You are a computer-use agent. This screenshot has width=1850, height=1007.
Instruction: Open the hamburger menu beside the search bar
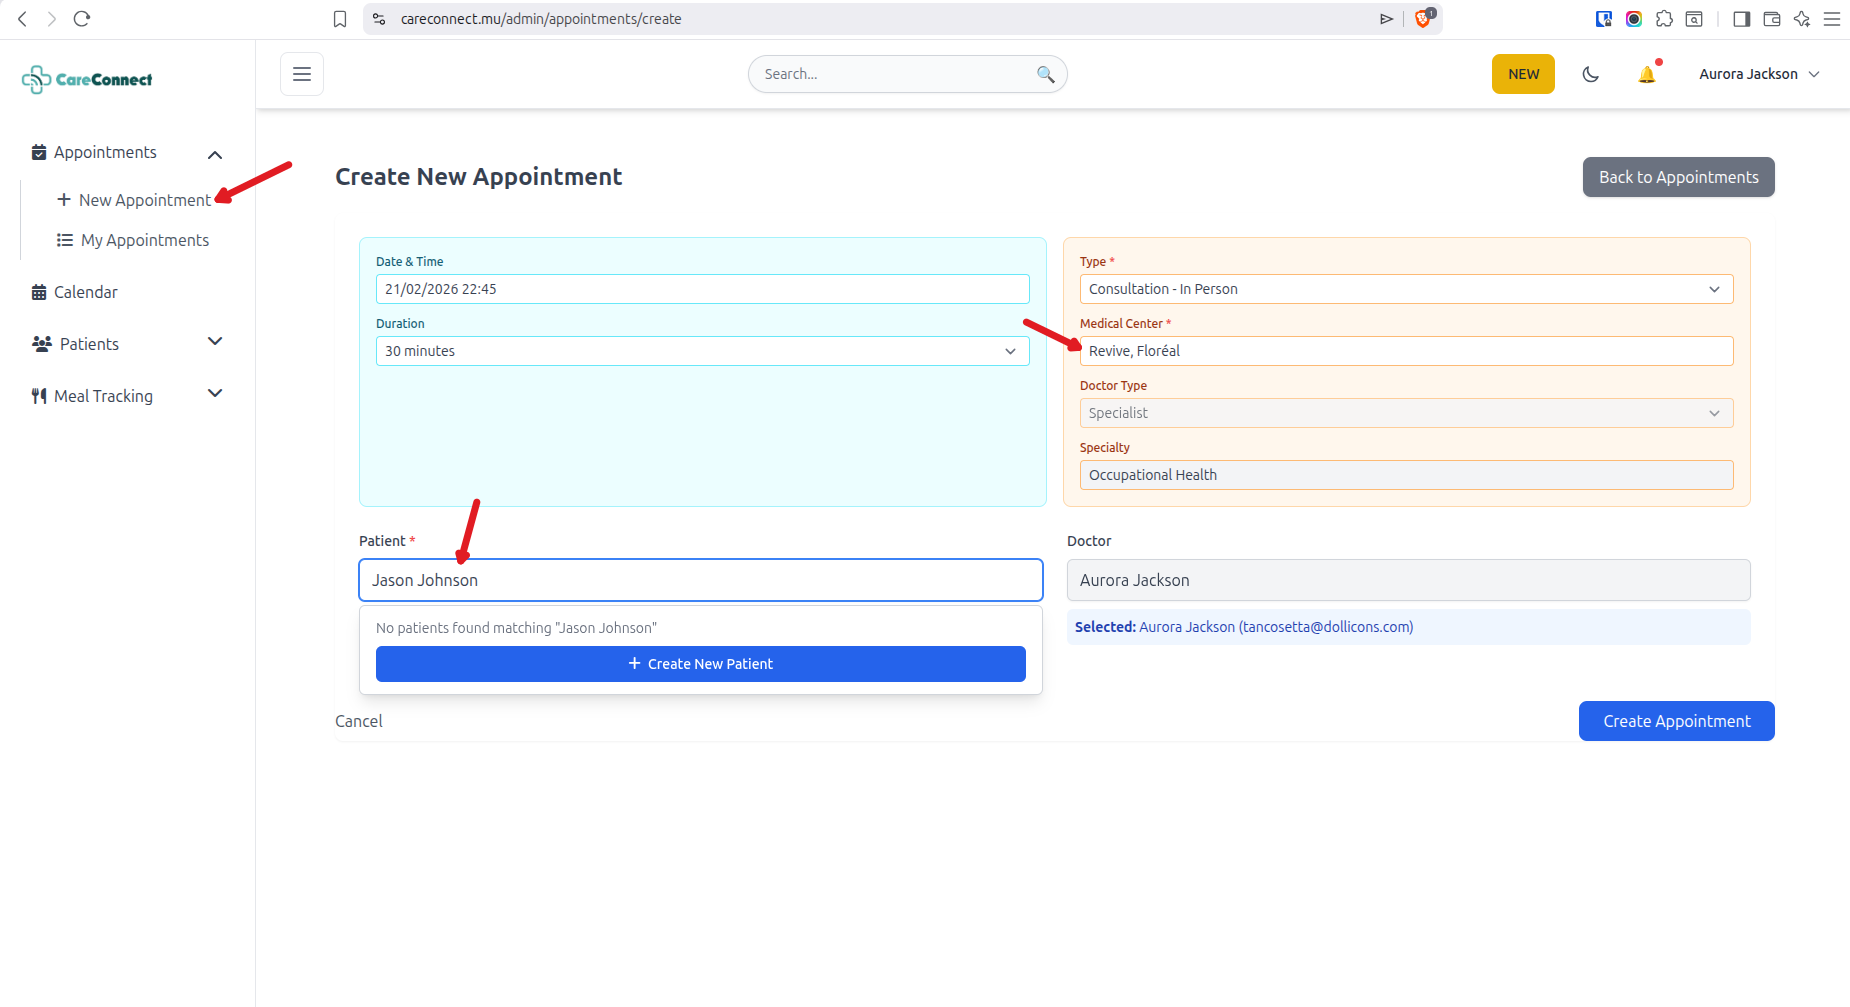tap(301, 73)
